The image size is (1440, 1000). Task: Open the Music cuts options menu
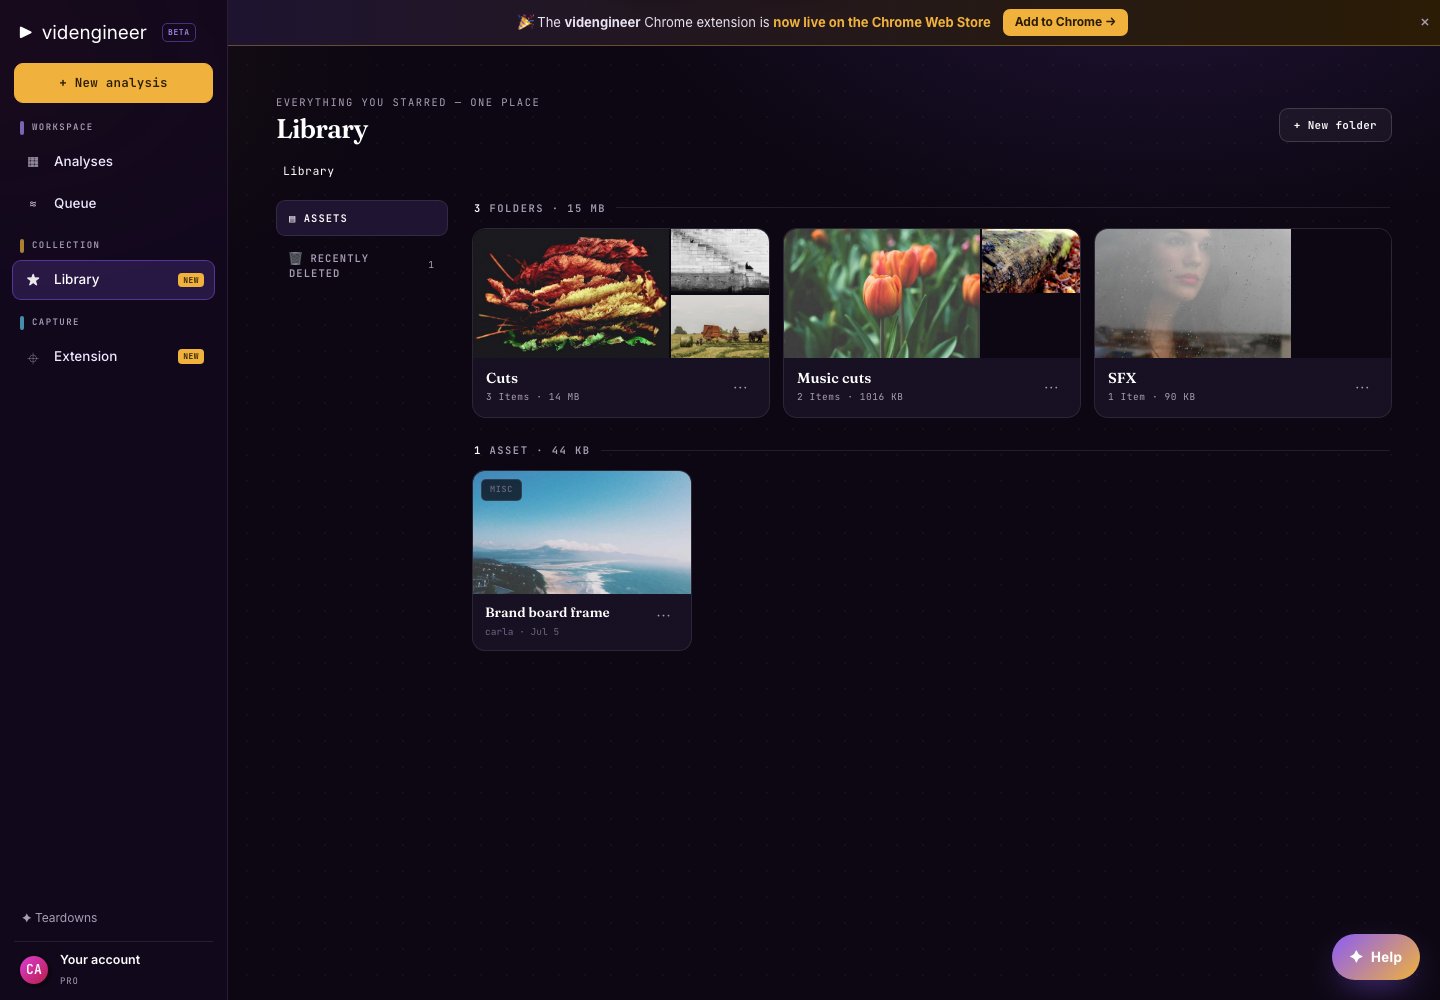[1051, 387]
